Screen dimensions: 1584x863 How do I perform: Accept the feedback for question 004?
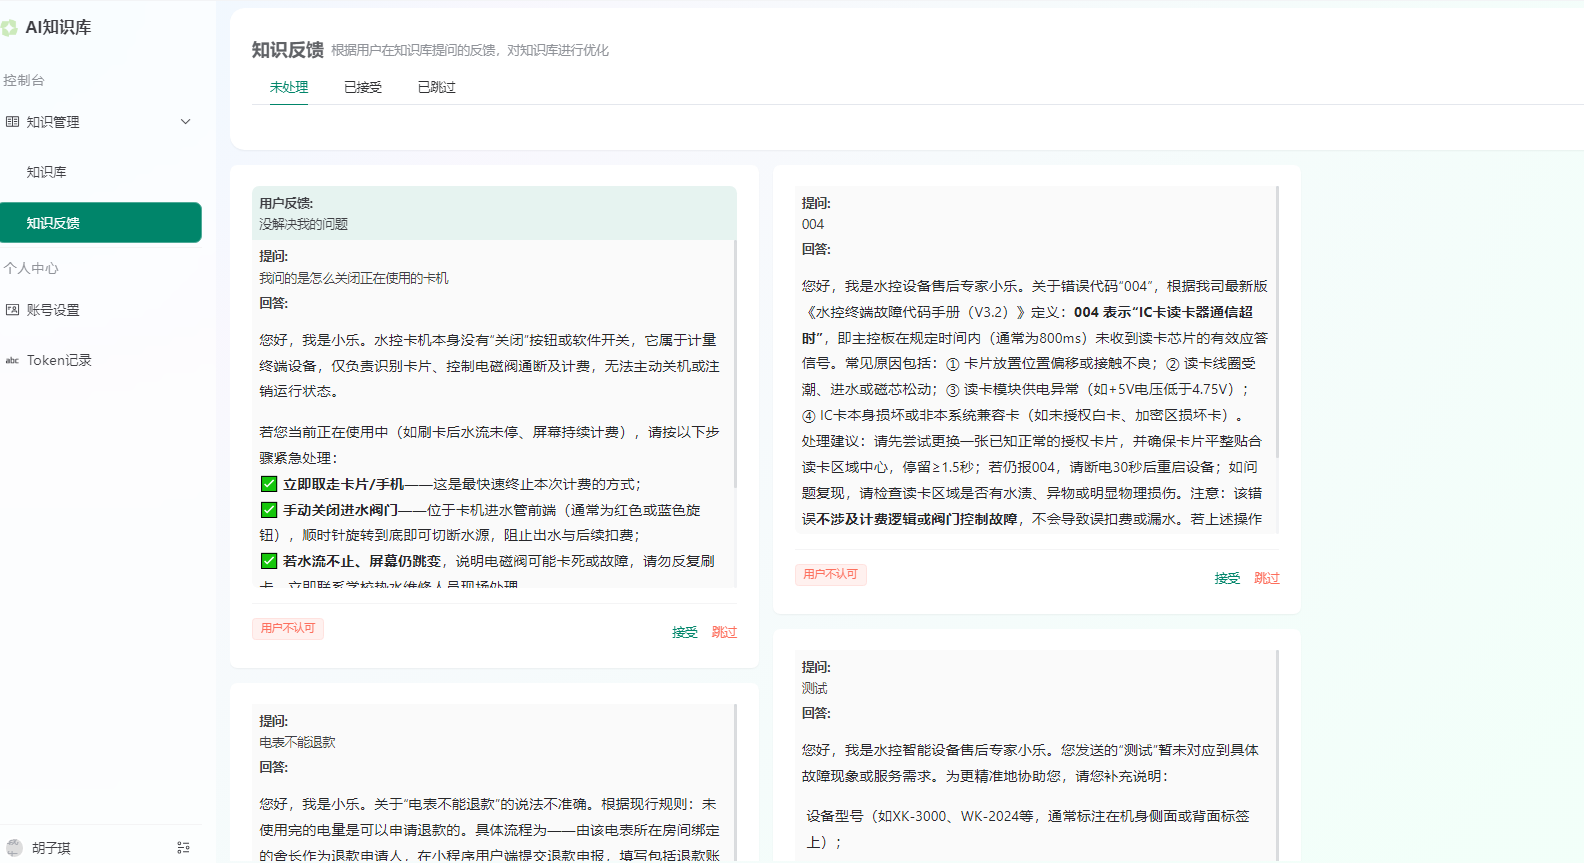click(1227, 578)
